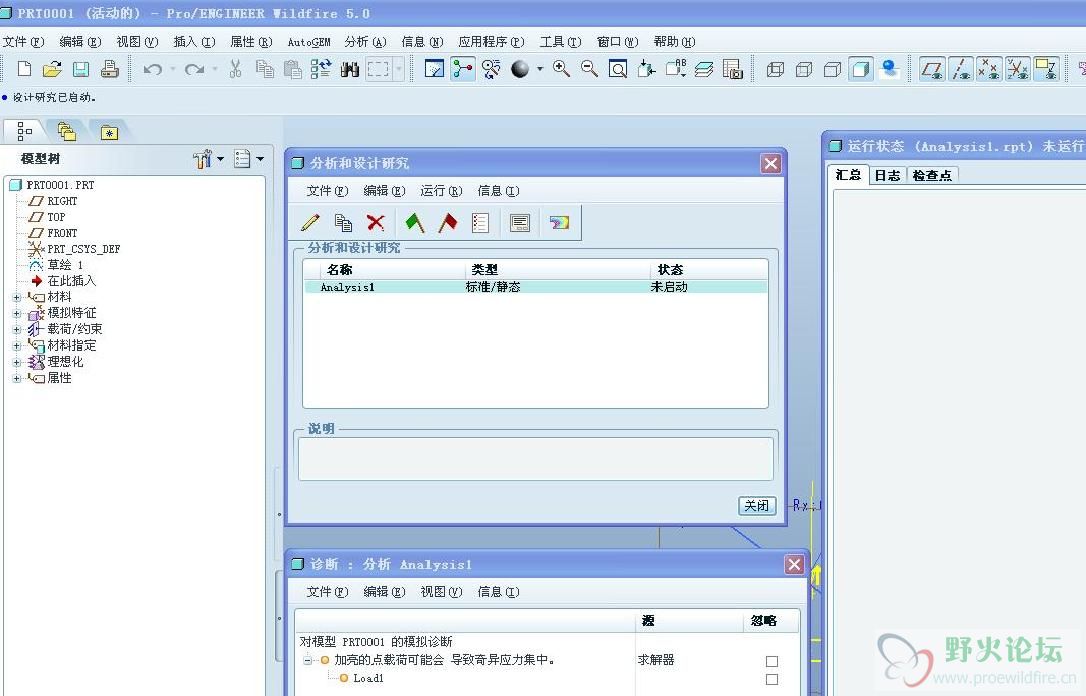Click the New file icon in main toolbar
Viewport: 1086px width, 696px height.
(24, 69)
